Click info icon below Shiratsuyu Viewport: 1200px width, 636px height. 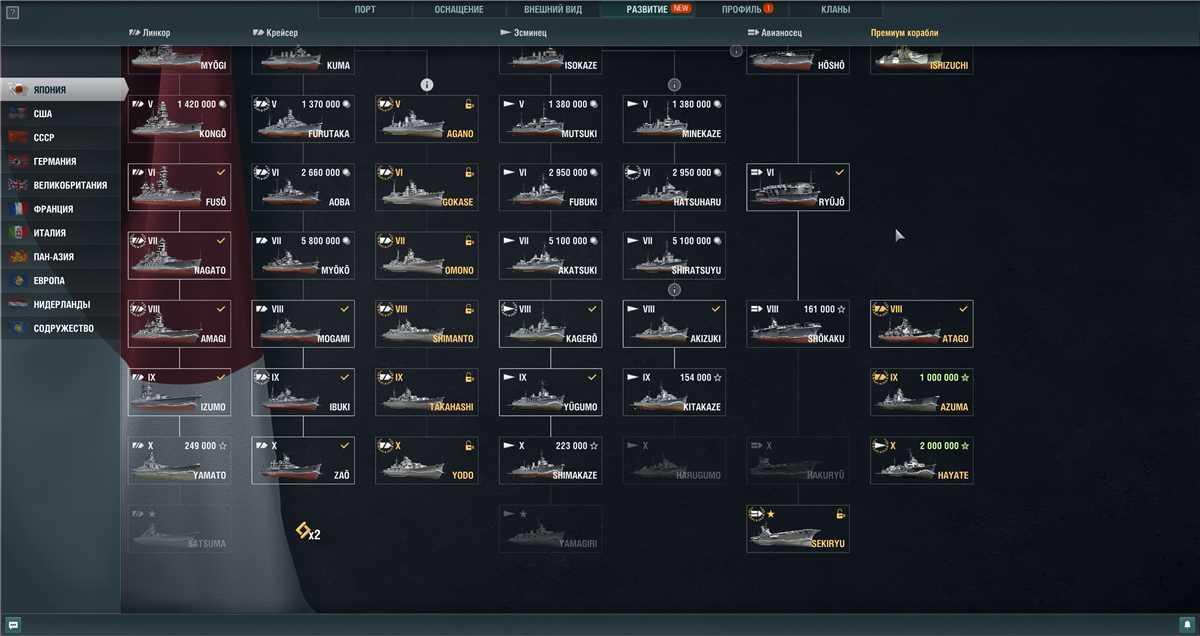coord(675,290)
